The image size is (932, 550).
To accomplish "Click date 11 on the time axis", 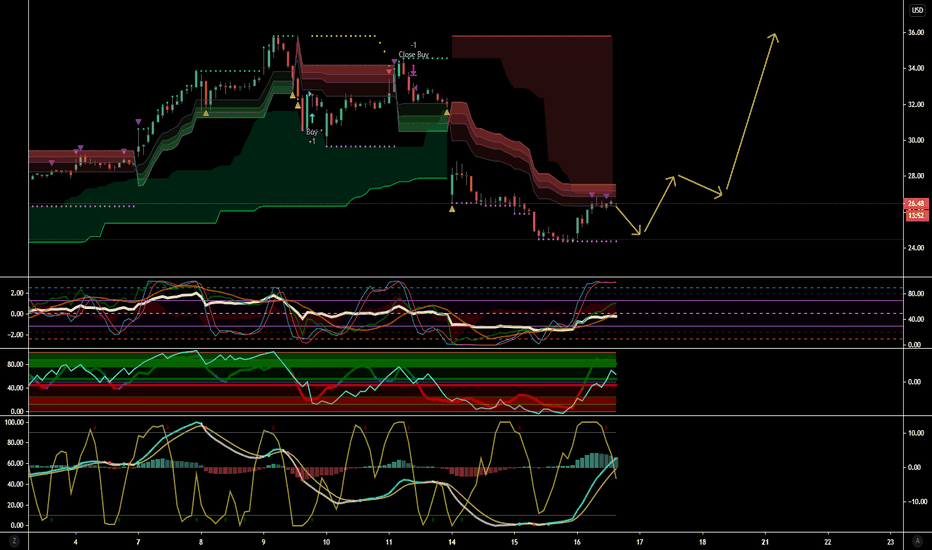I will [x=389, y=542].
